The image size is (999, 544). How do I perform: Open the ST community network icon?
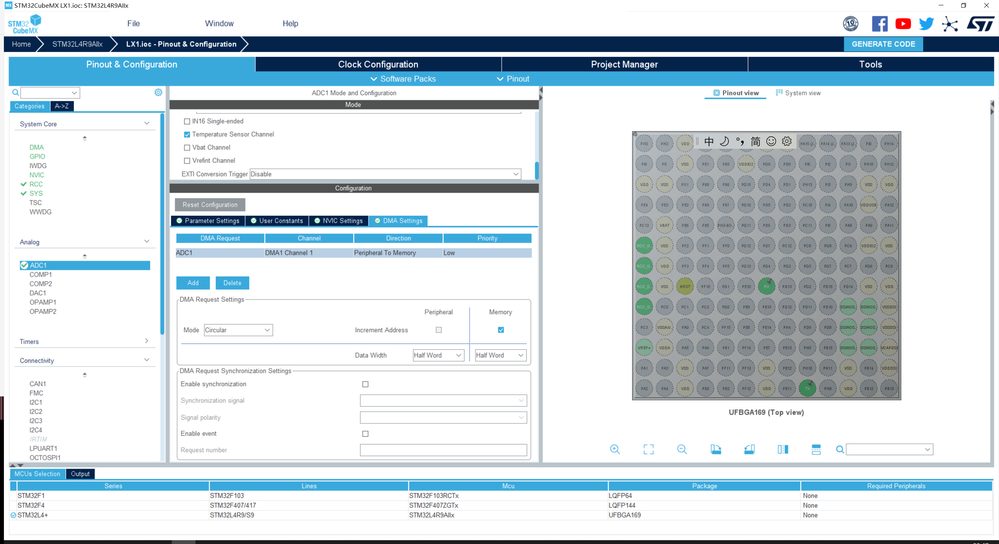pyautogui.click(x=950, y=24)
